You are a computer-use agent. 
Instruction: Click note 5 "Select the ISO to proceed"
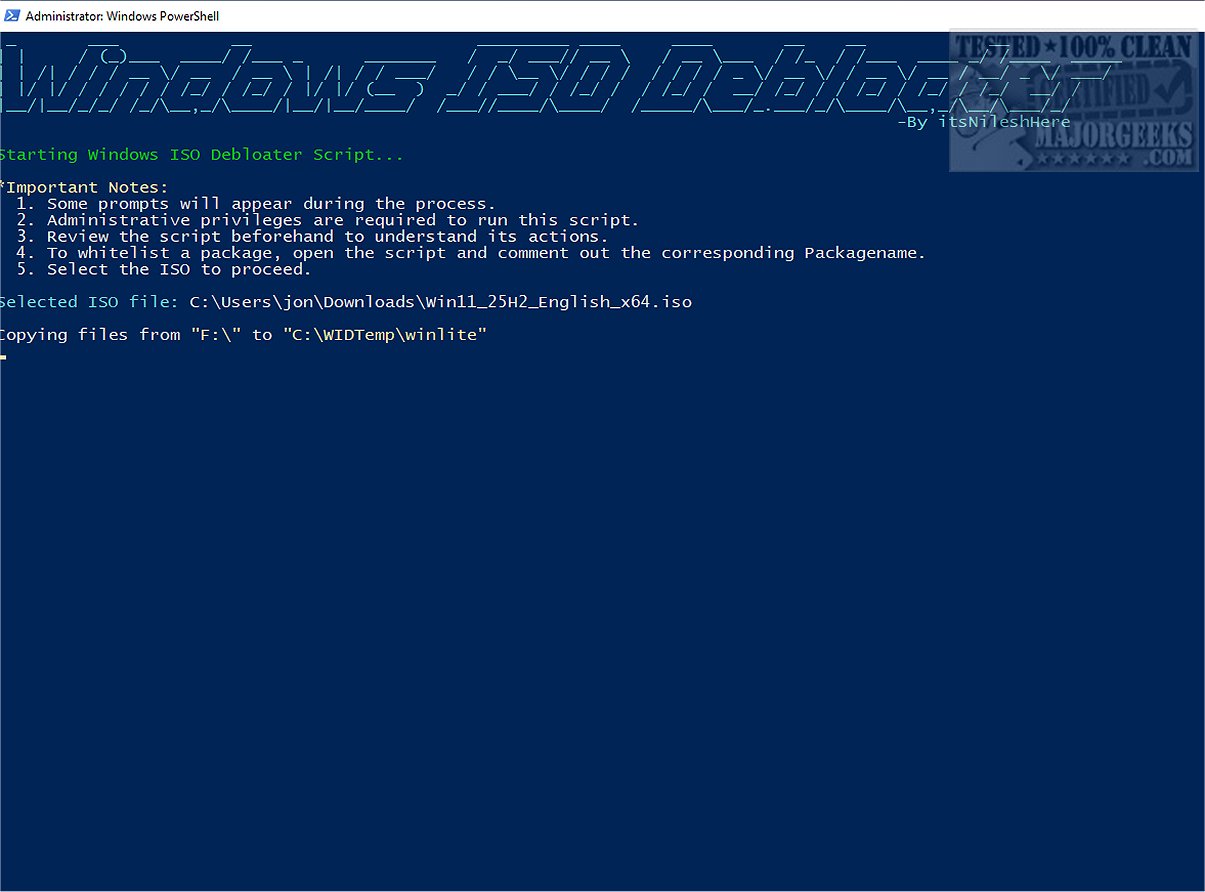pos(164,269)
